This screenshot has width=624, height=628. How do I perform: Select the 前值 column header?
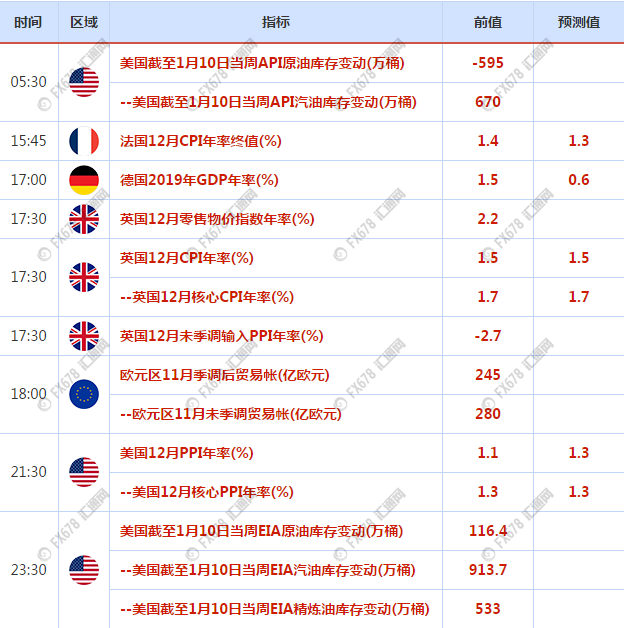[488, 22]
